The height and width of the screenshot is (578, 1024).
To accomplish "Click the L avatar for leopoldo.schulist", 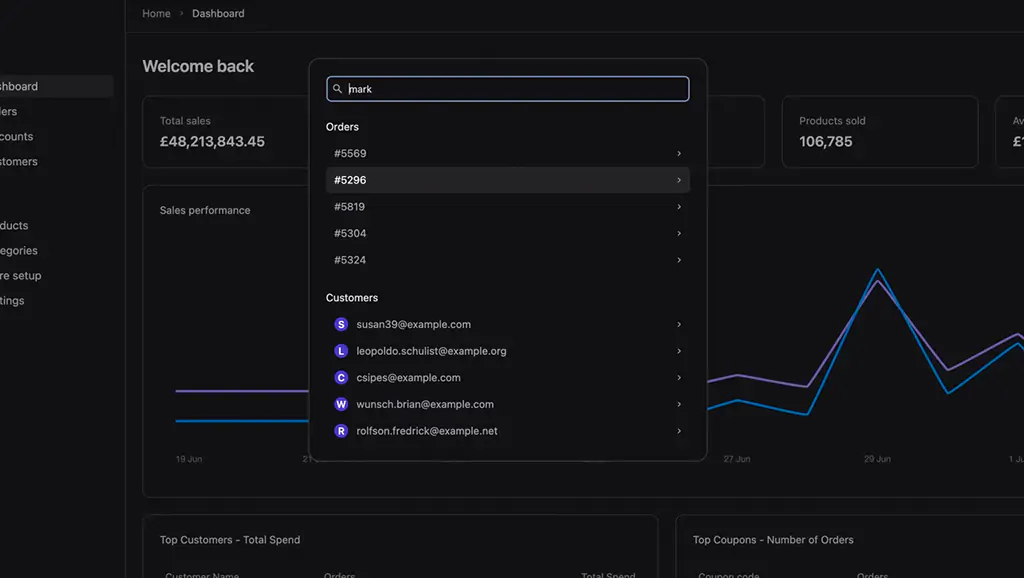I will pos(341,352).
